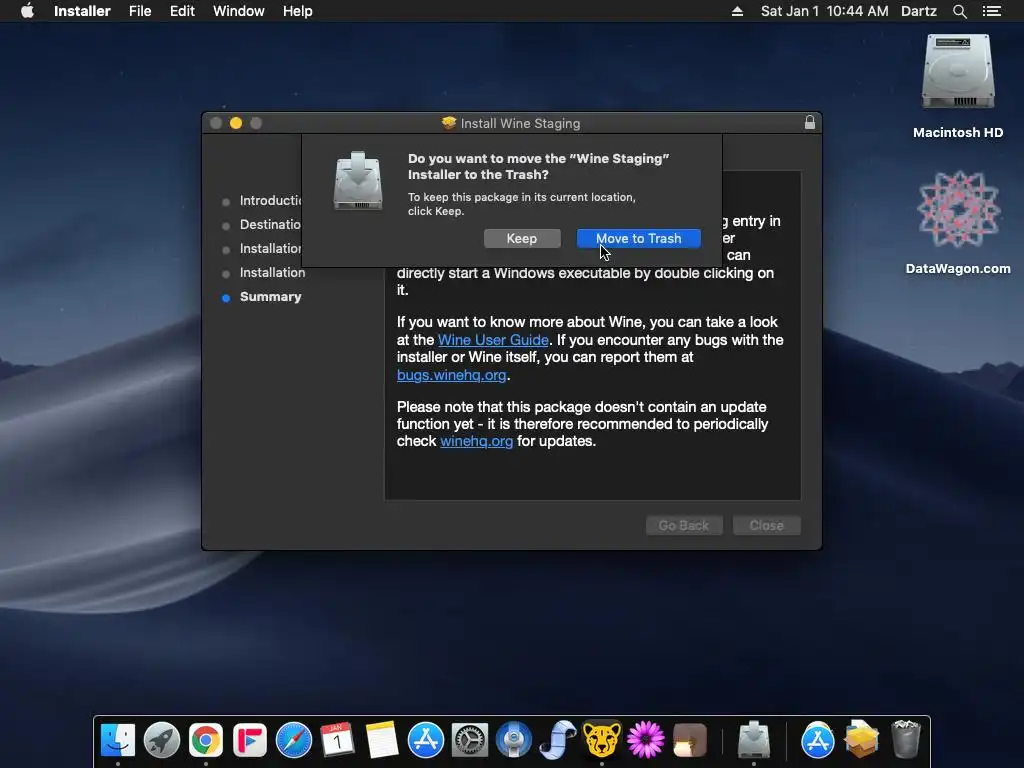1024x768 pixels.
Task: Click the Keep button
Action: pyautogui.click(x=522, y=238)
